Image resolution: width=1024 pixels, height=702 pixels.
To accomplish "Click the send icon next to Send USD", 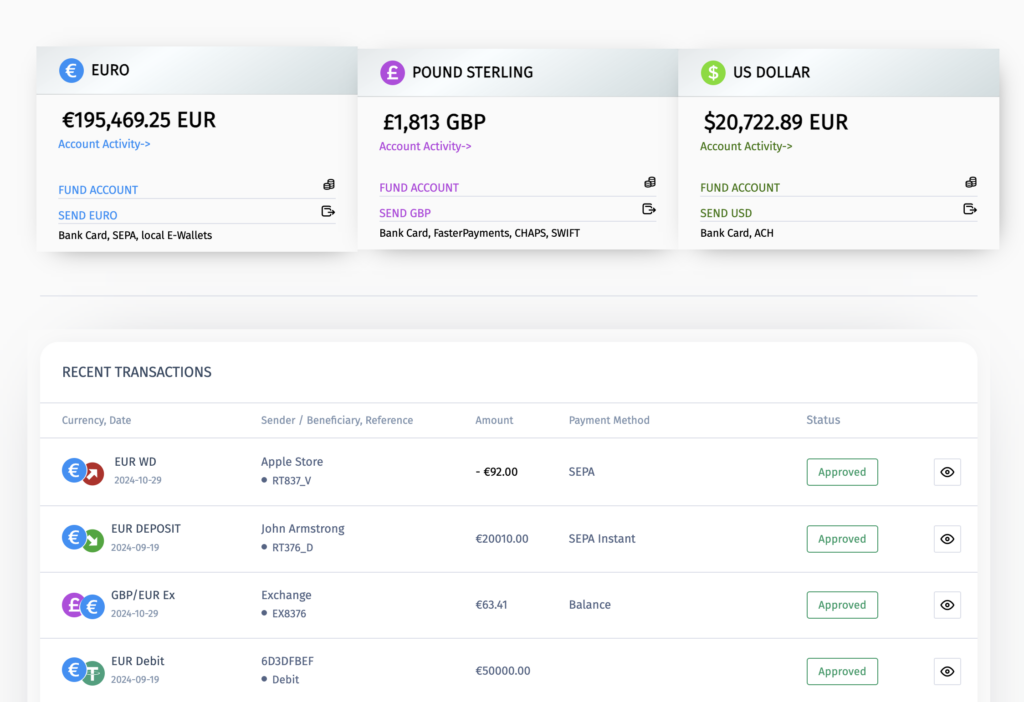I will (x=970, y=209).
